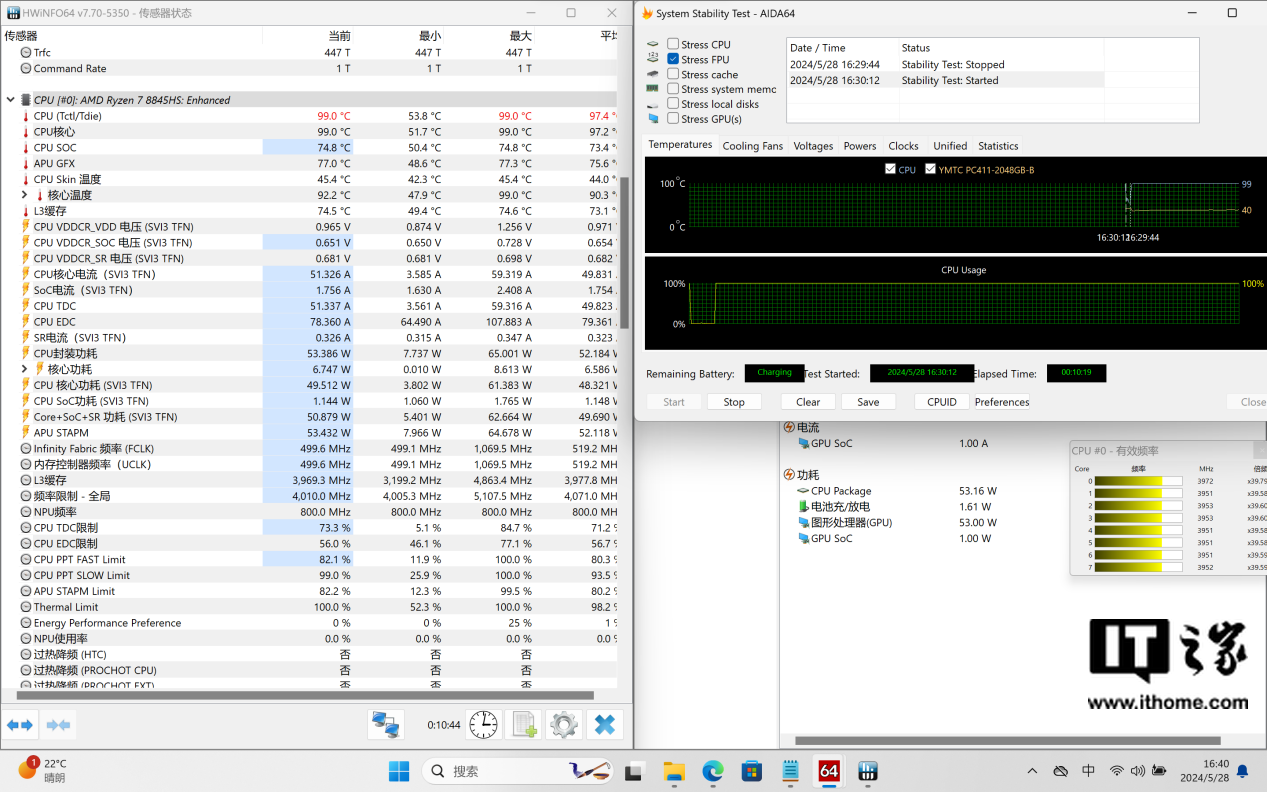
Task: Select the Temperatures tab
Action: (x=680, y=145)
